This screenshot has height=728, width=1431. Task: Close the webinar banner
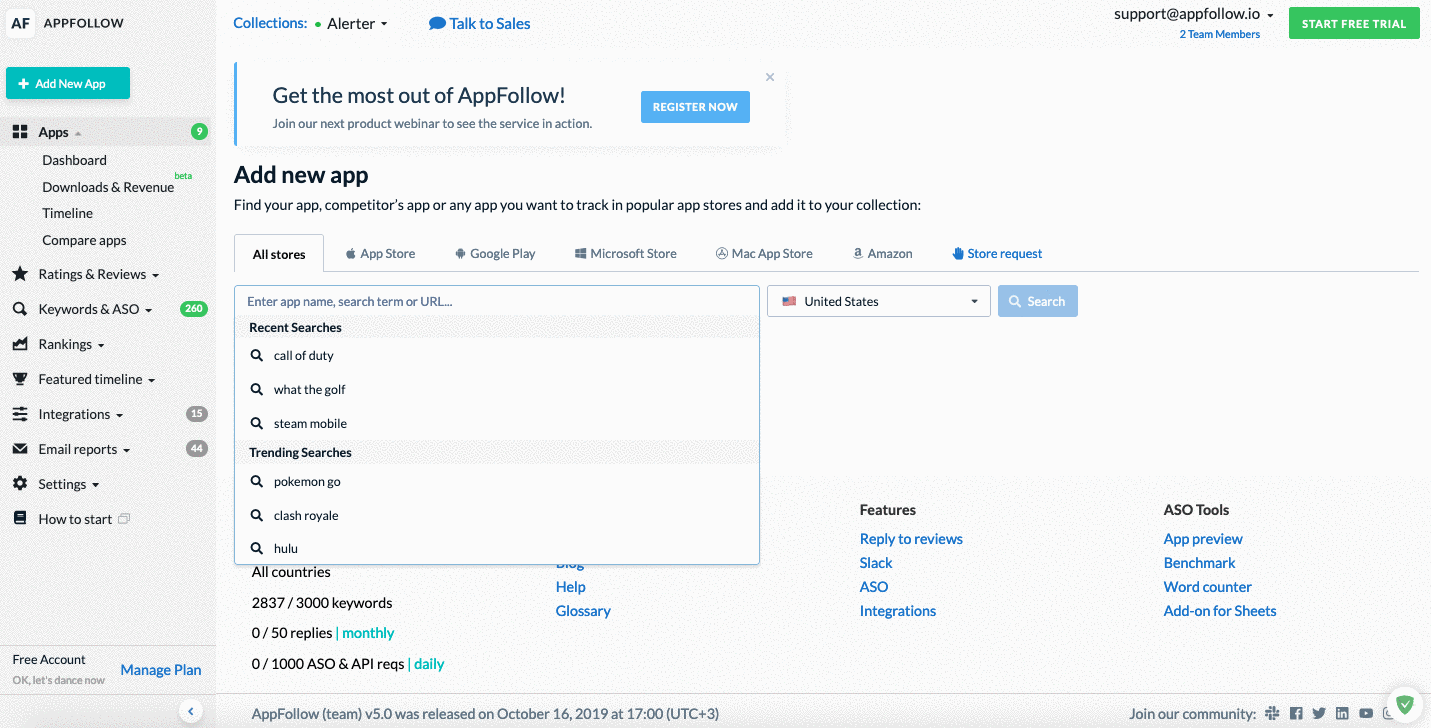(770, 77)
